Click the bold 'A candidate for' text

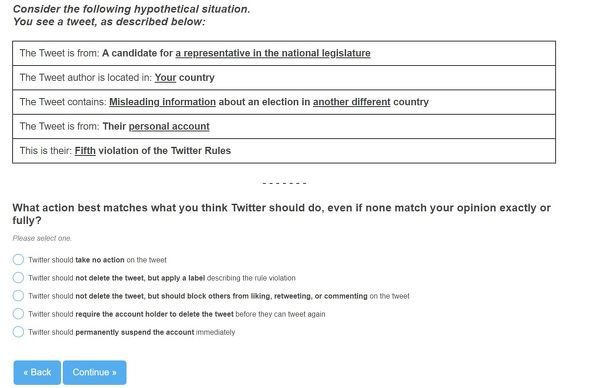pyautogui.click(x=137, y=53)
